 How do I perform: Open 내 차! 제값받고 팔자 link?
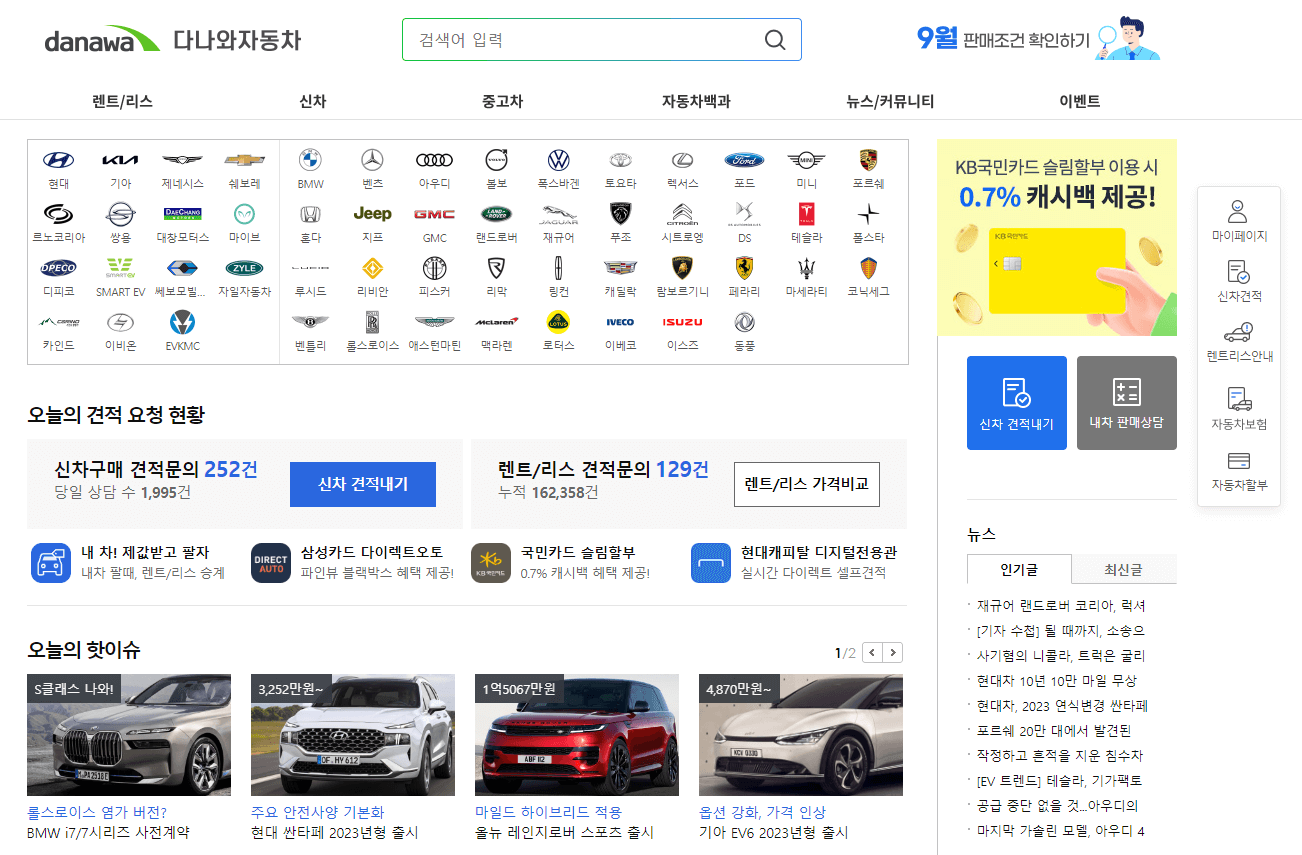pyautogui.click(x=128, y=563)
